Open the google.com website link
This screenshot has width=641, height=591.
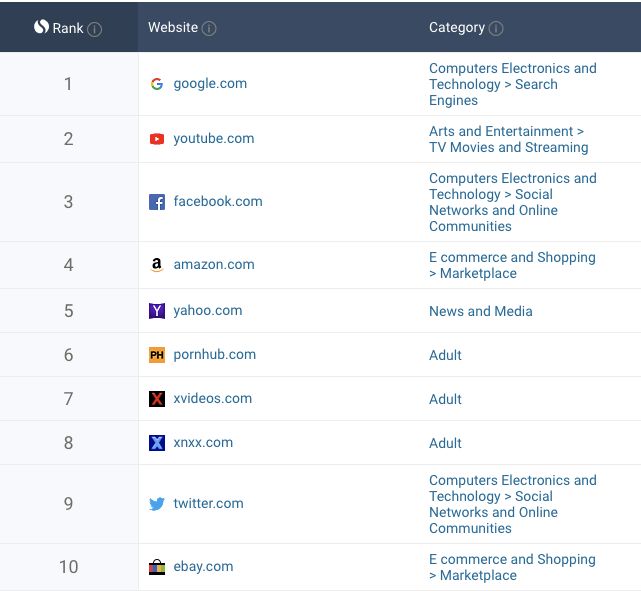tap(210, 84)
